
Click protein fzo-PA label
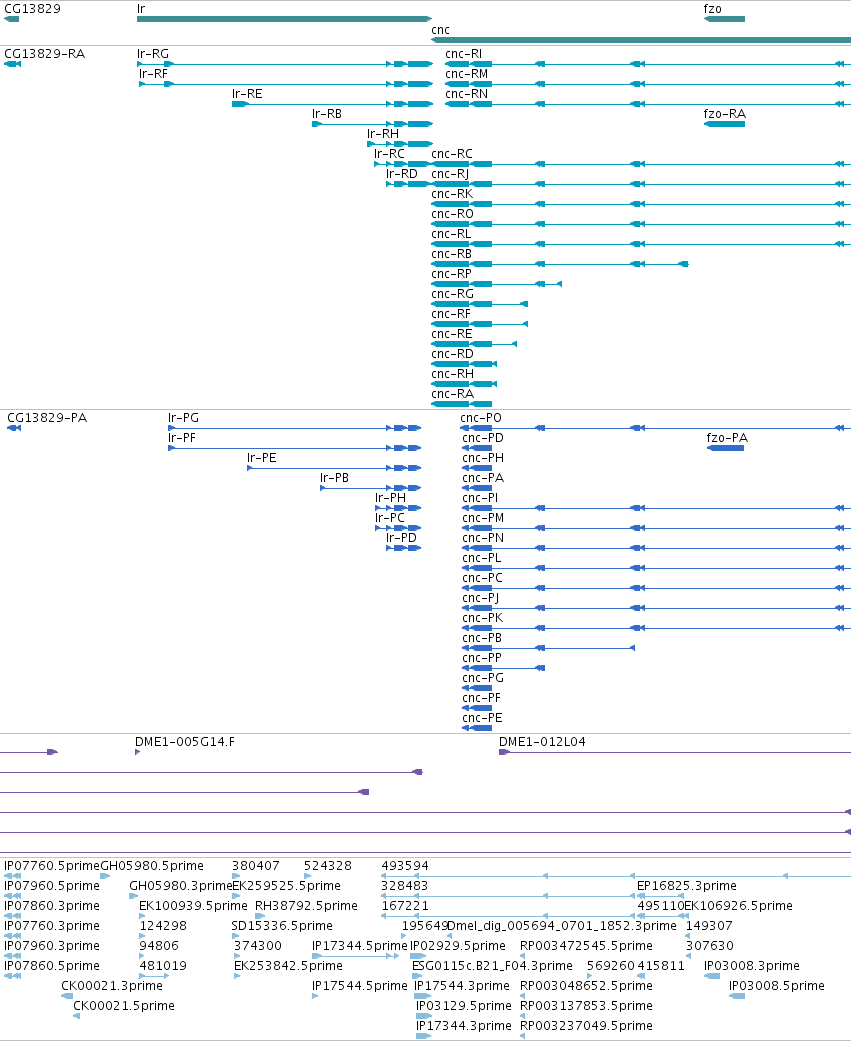(x=727, y=438)
